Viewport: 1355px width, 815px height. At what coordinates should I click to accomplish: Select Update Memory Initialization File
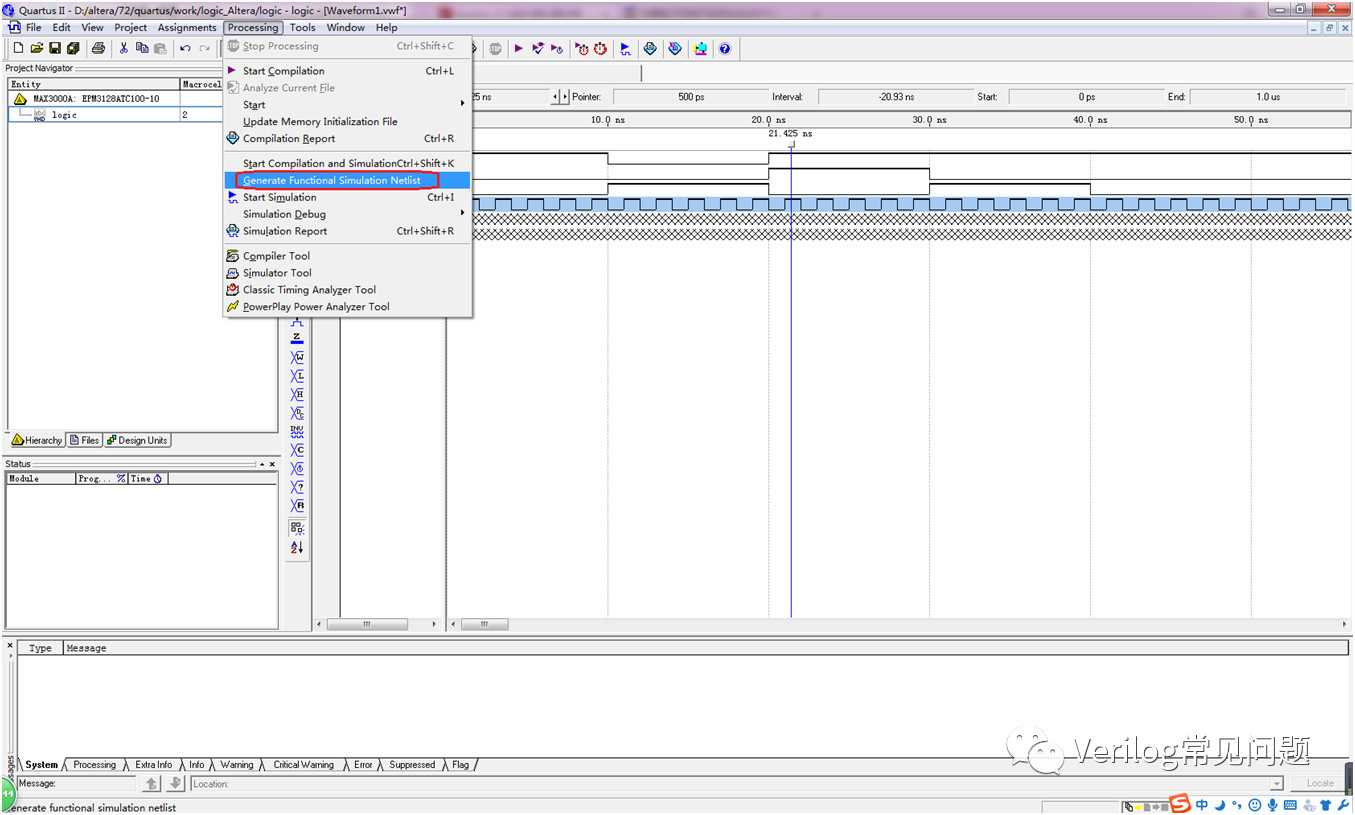point(346,121)
